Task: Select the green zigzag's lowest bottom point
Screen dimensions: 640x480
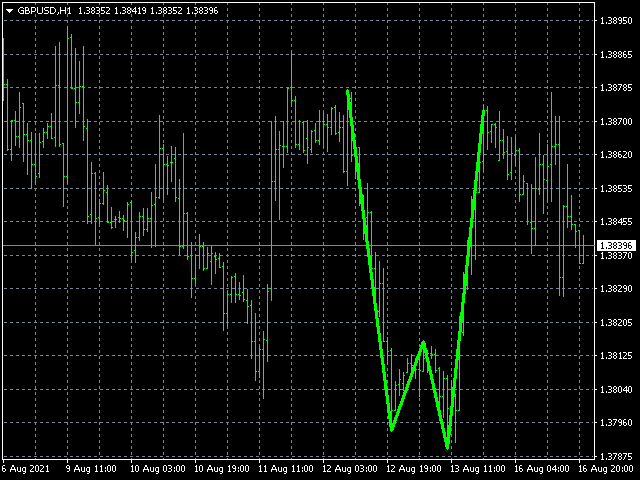Action: point(447,447)
